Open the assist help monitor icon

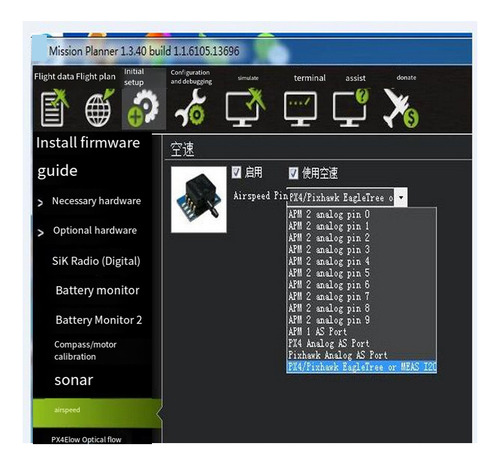pos(351,108)
